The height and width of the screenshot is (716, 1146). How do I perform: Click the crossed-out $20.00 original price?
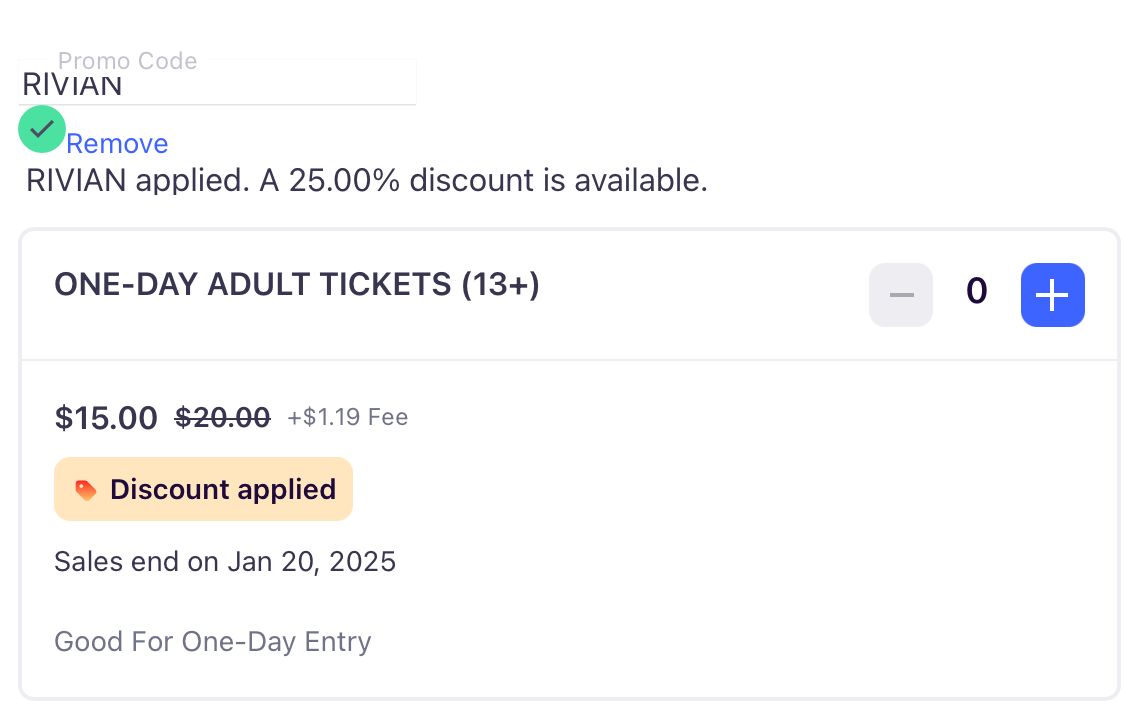222,417
